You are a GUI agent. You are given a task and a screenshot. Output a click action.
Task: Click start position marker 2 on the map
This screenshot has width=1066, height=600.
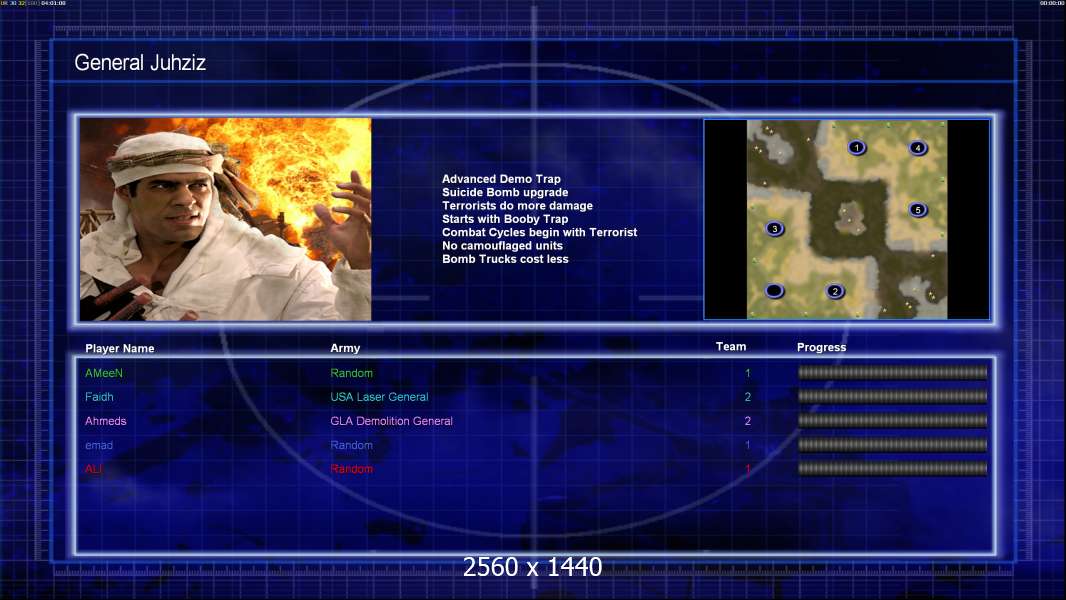[835, 292]
